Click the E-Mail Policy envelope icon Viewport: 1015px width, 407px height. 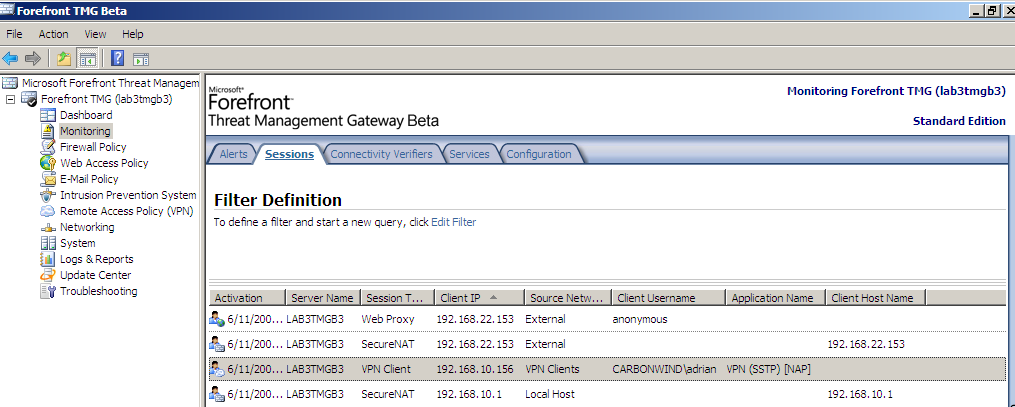[x=49, y=179]
